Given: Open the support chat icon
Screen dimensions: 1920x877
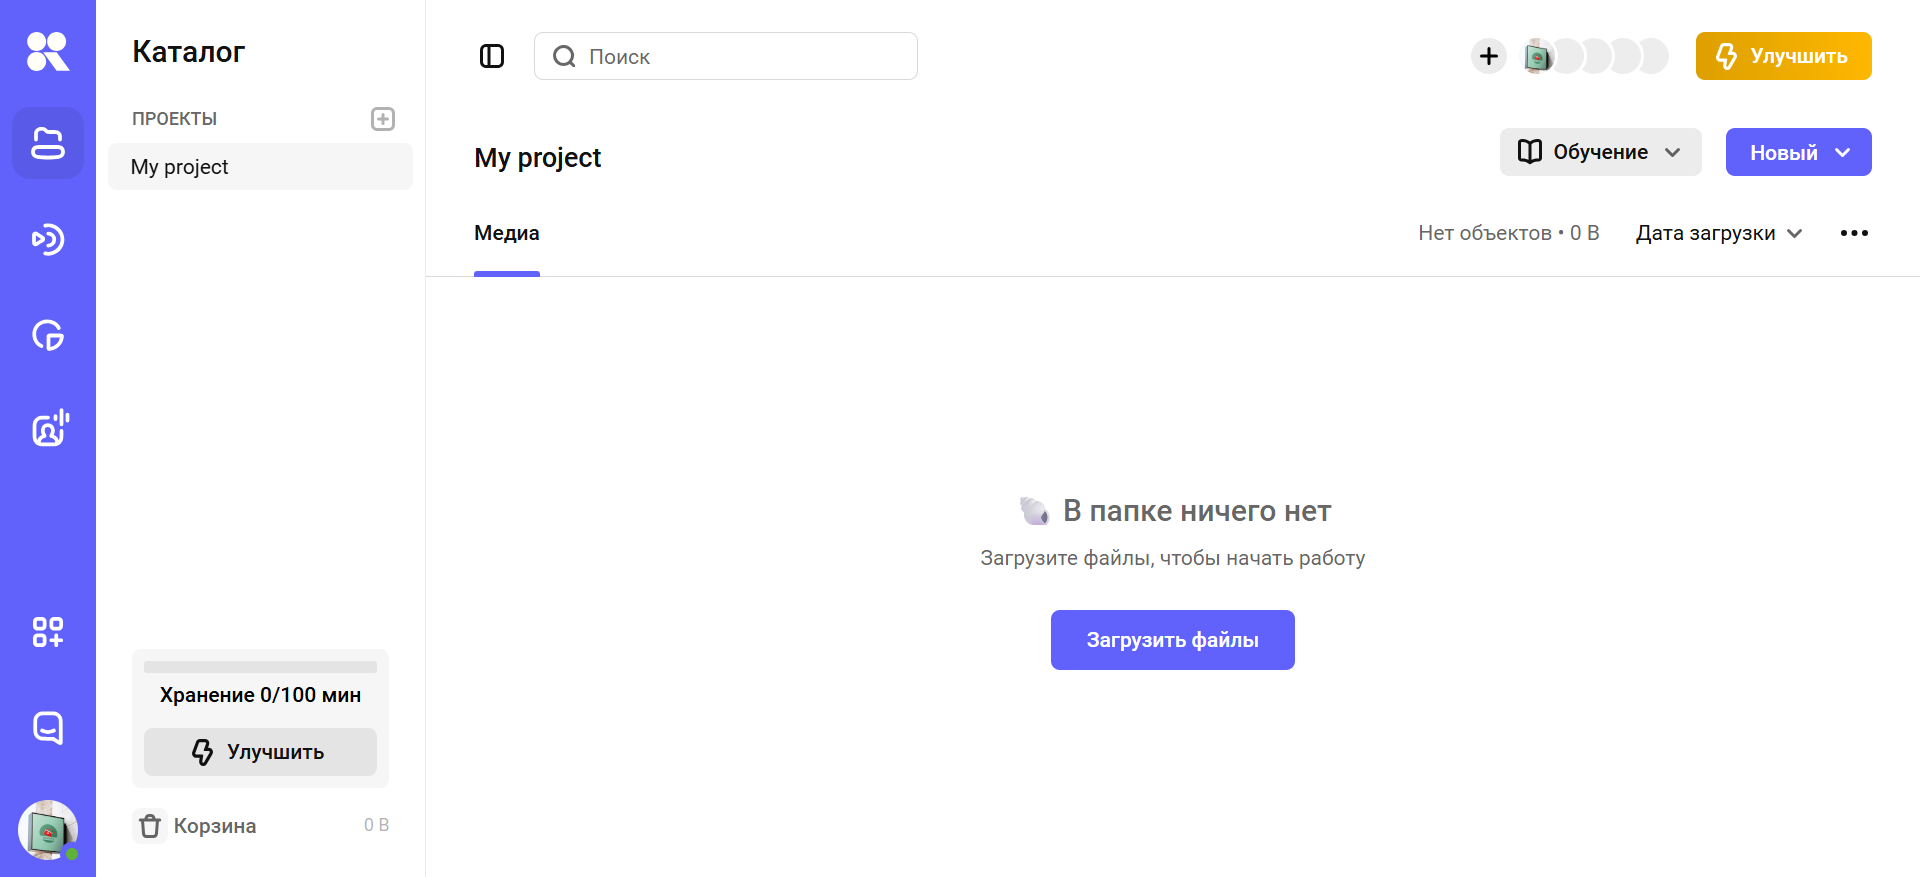Looking at the screenshot, I should (47, 727).
